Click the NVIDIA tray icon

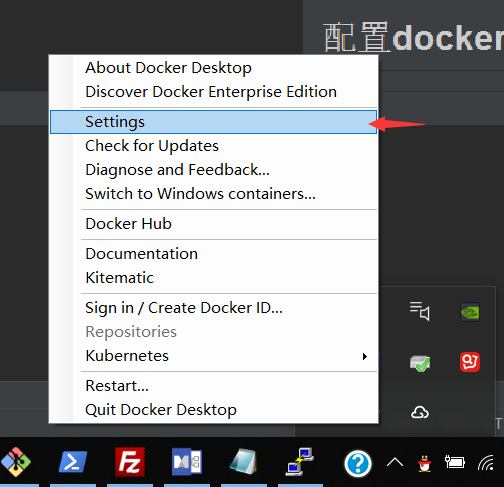(470, 312)
